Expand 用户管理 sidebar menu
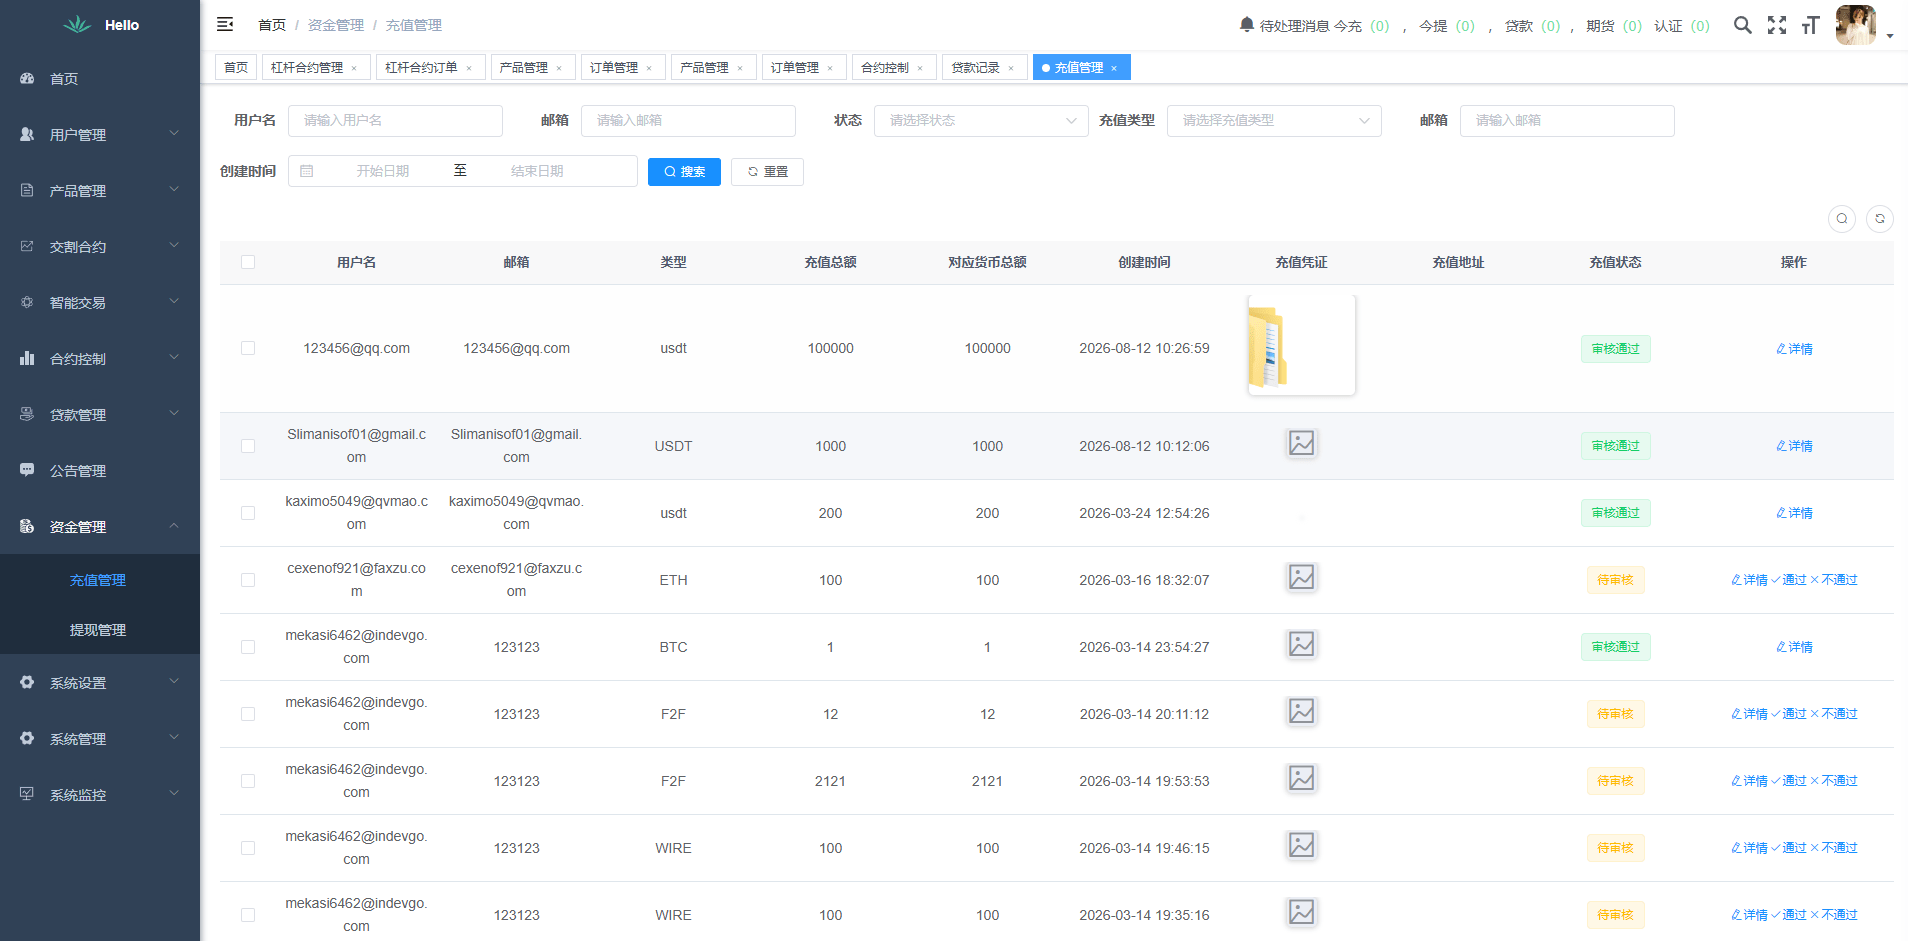This screenshot has height=941, width=1908. pyautogui.click(x=100, y=134)
